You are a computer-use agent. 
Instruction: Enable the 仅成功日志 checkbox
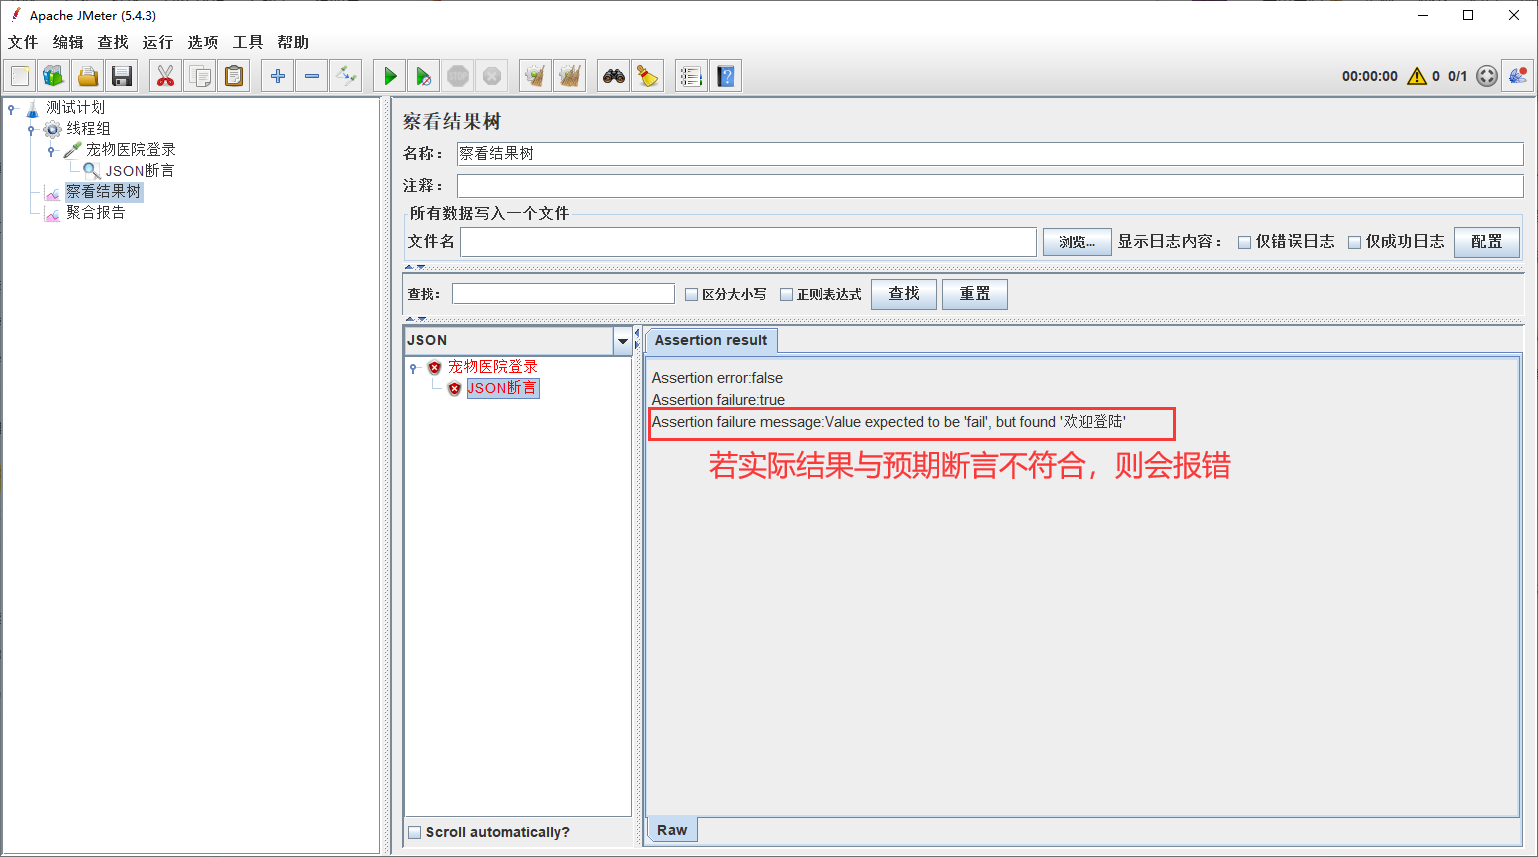[x=1355, y=242]
